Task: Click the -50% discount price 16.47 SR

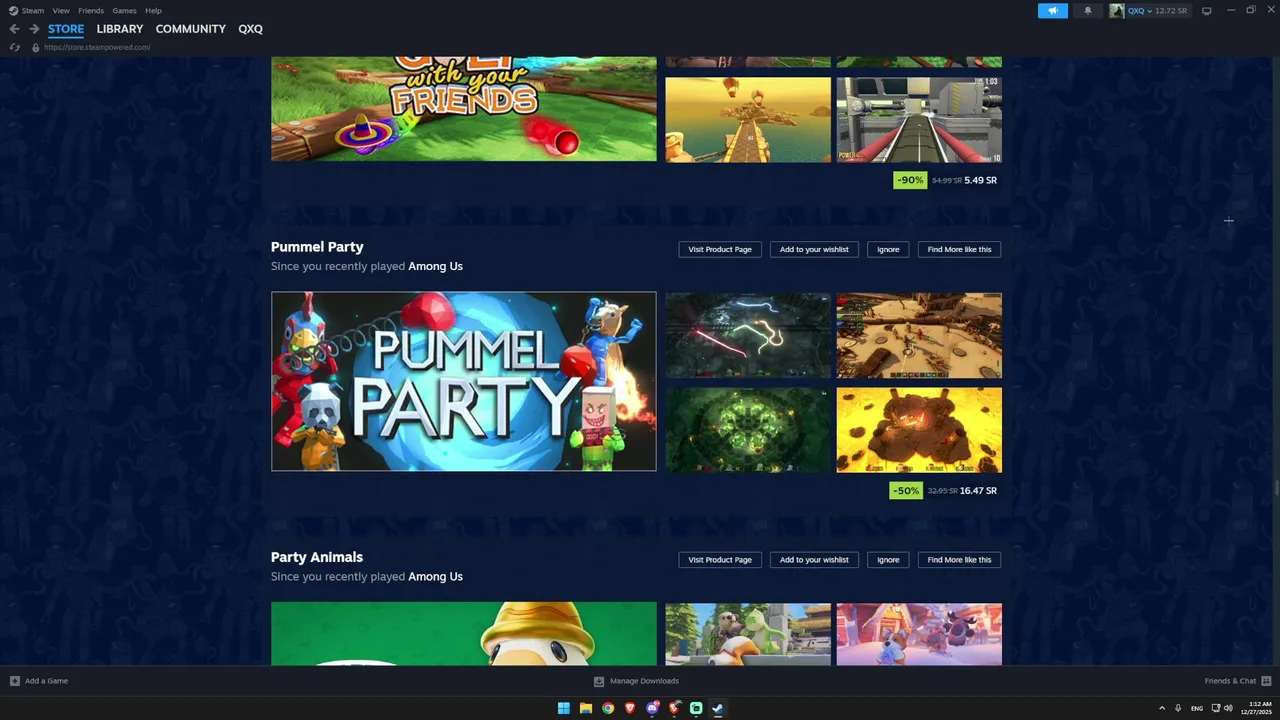Action: click(x=945, y=491)
